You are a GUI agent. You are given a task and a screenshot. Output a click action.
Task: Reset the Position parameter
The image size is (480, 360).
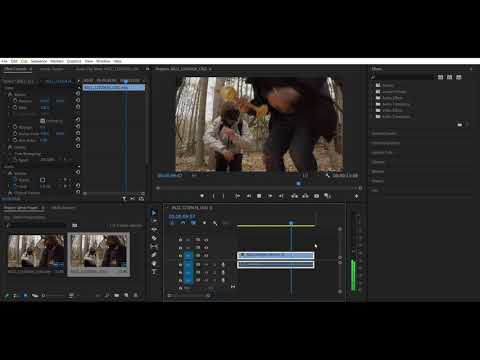click(x=78, y=101)
